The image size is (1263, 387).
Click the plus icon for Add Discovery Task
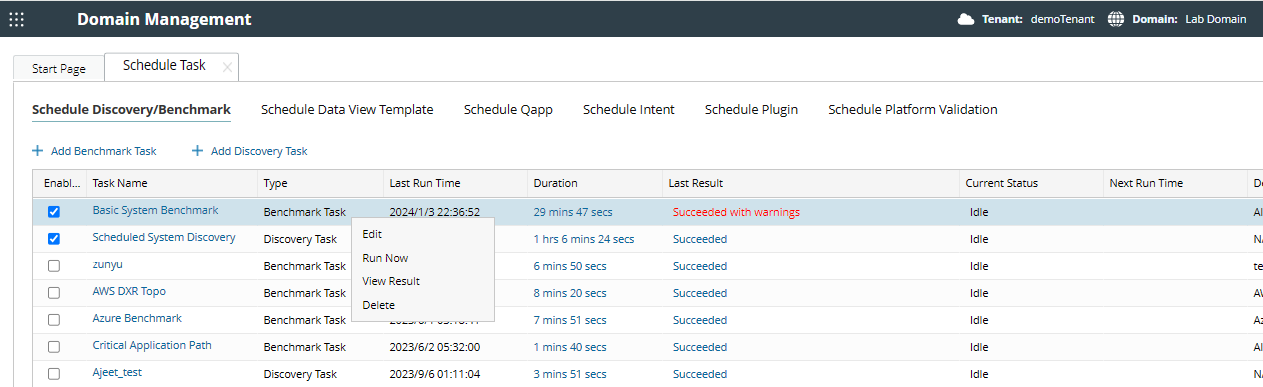(198, 151)
